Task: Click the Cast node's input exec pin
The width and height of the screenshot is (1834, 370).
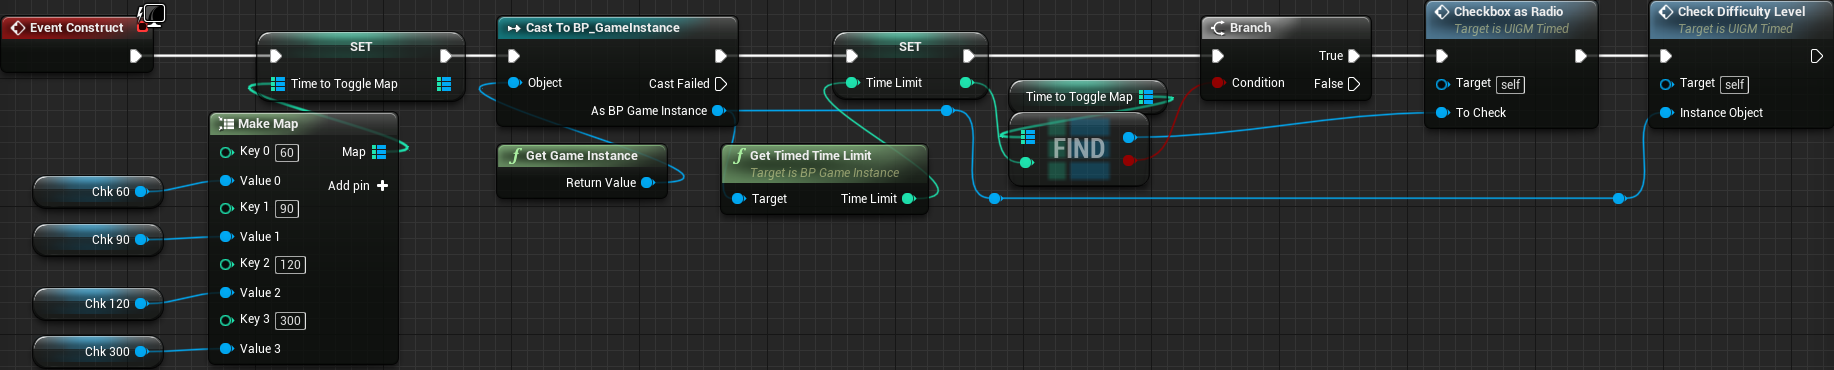Action: point(514,56)
